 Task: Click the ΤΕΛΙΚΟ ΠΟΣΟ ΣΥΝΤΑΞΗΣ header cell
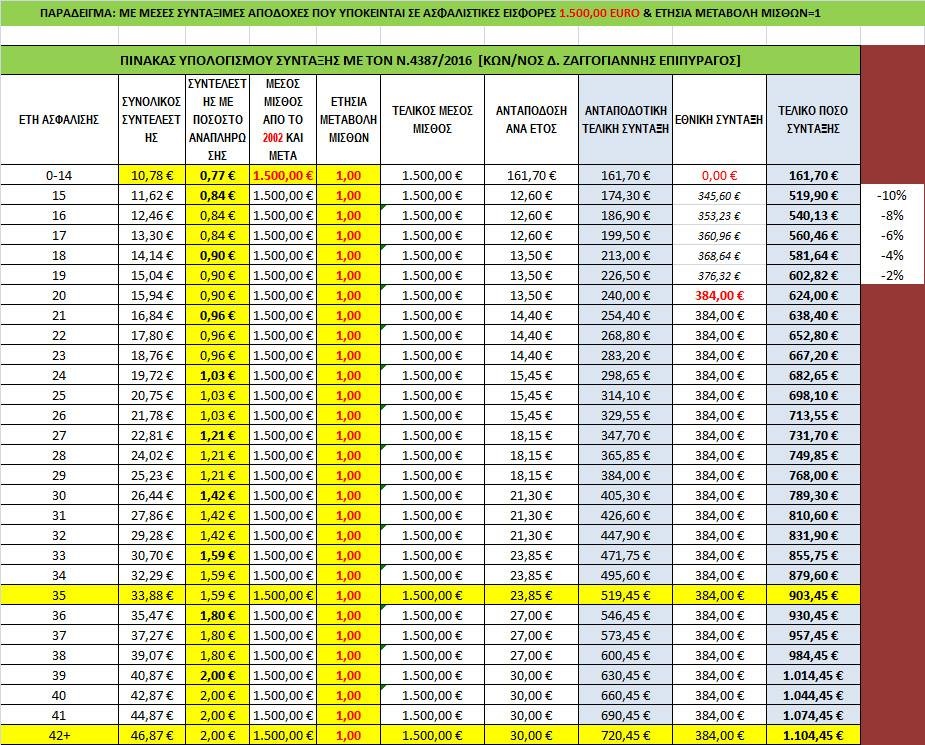[812, 118]
